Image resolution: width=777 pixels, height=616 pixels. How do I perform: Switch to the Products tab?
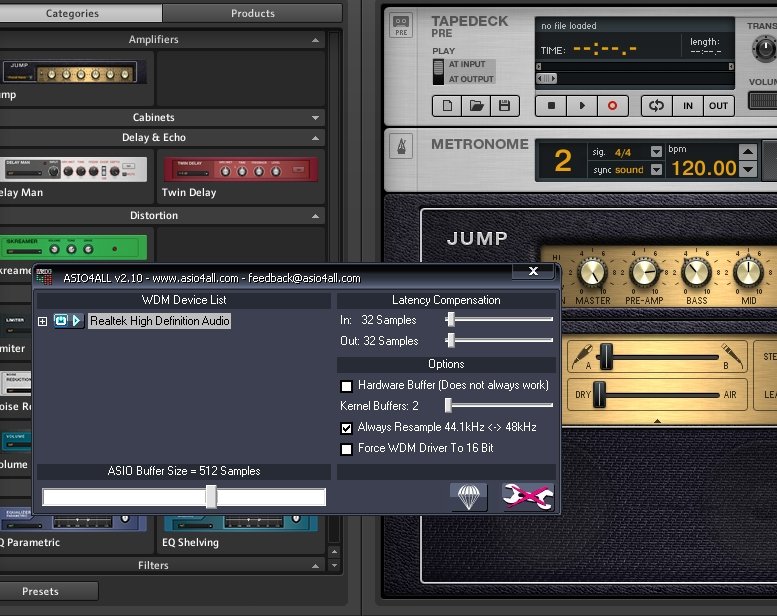point(253,13)
